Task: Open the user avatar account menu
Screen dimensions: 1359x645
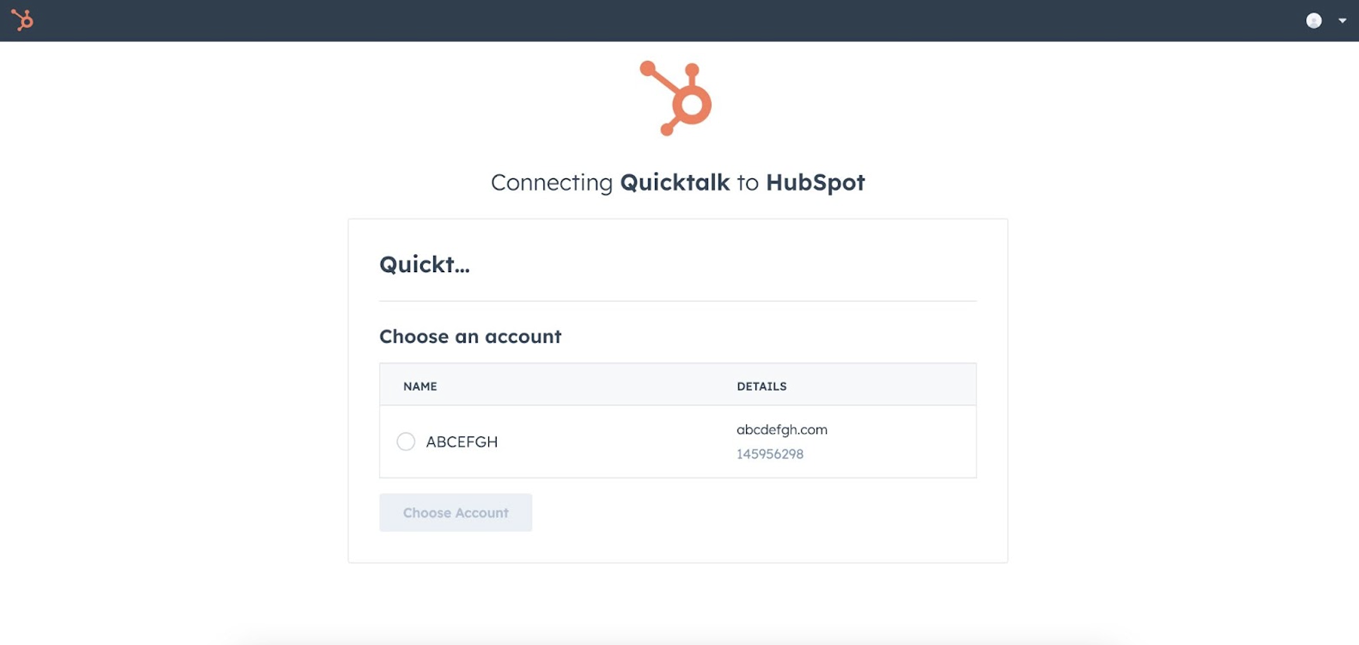Action: point(1314,21)
